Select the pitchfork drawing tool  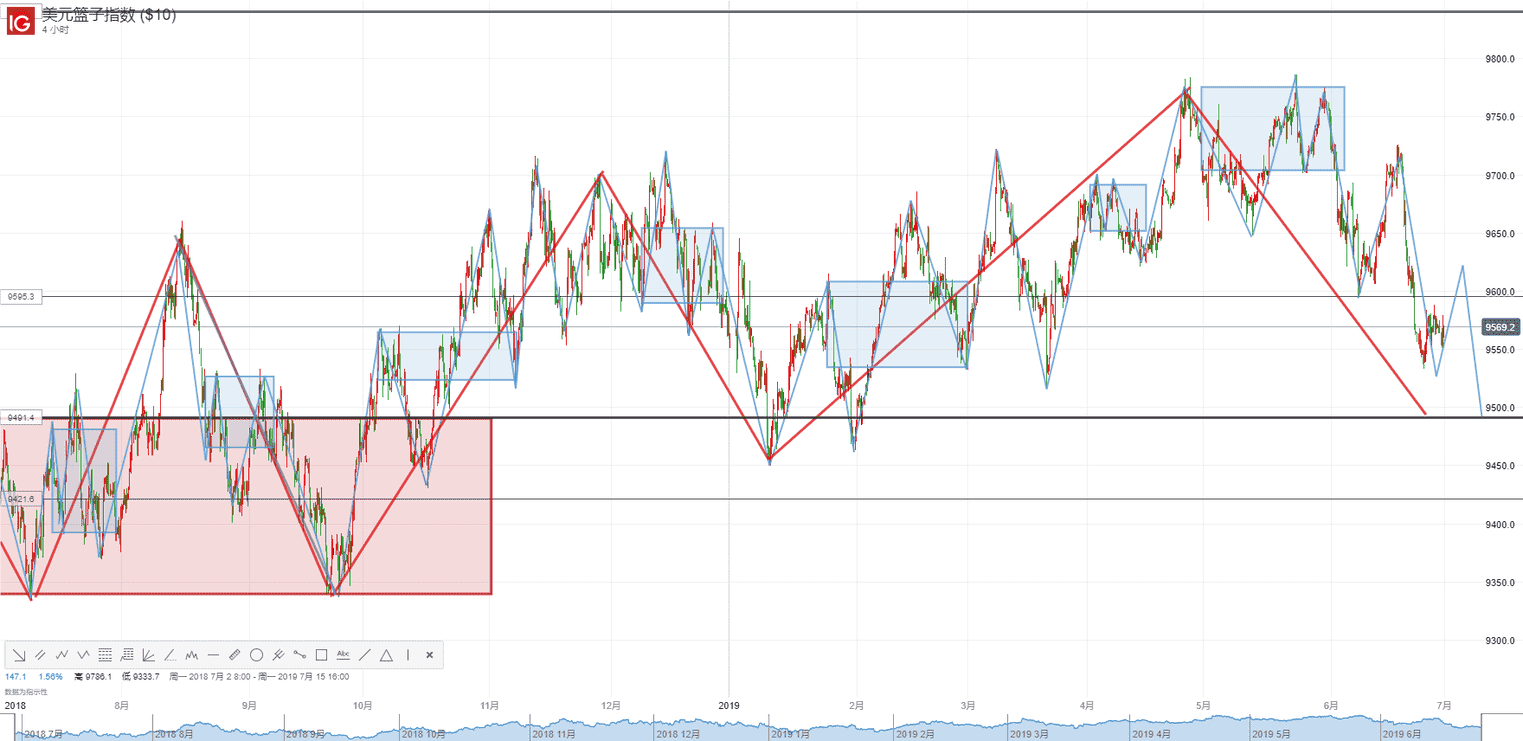tap(278, 655)
